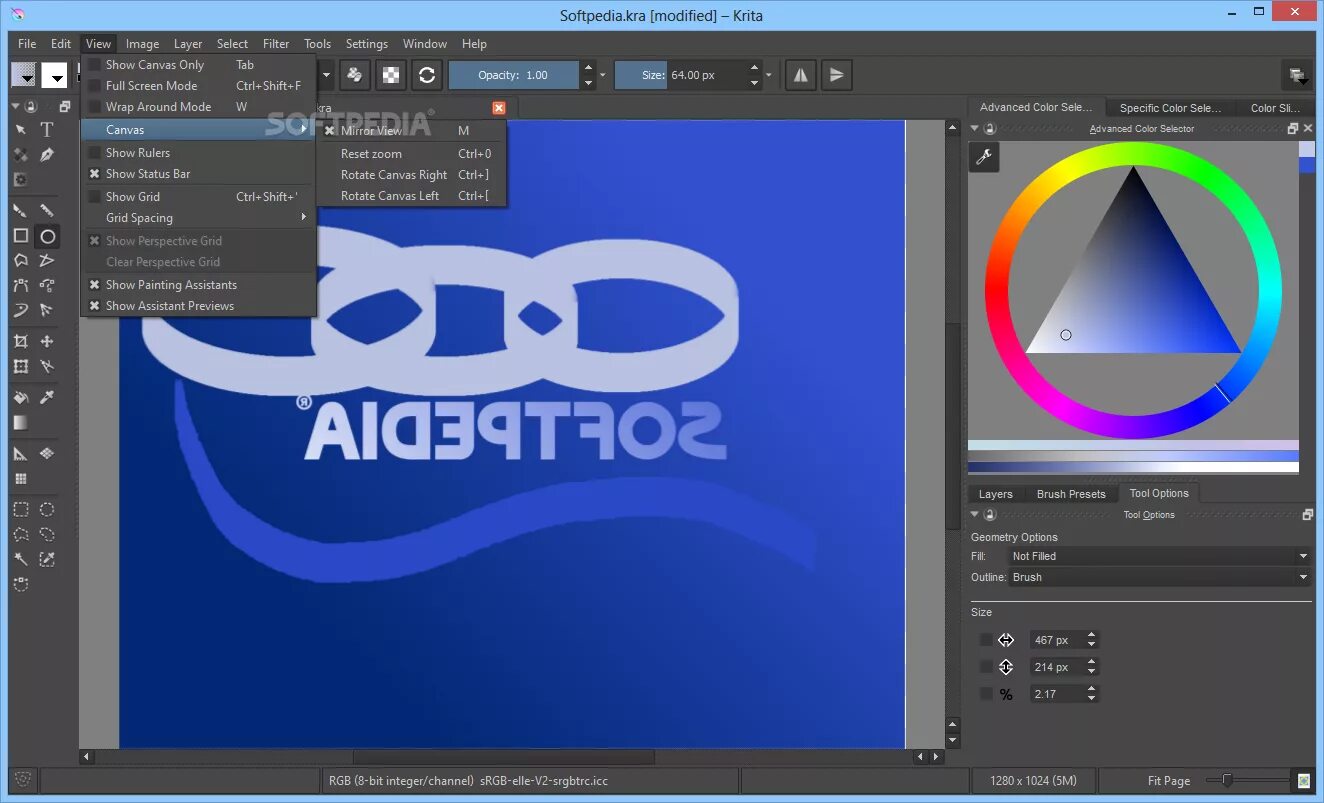Image resolution: width=1324 pixels, height=803 pixels.
Task: Click the Fit Page zoom label
Action: point(1168,780)
